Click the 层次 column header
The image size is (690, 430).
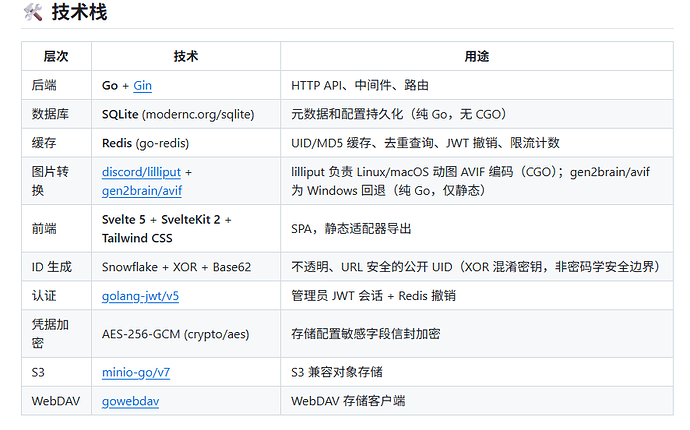[56, 56]
